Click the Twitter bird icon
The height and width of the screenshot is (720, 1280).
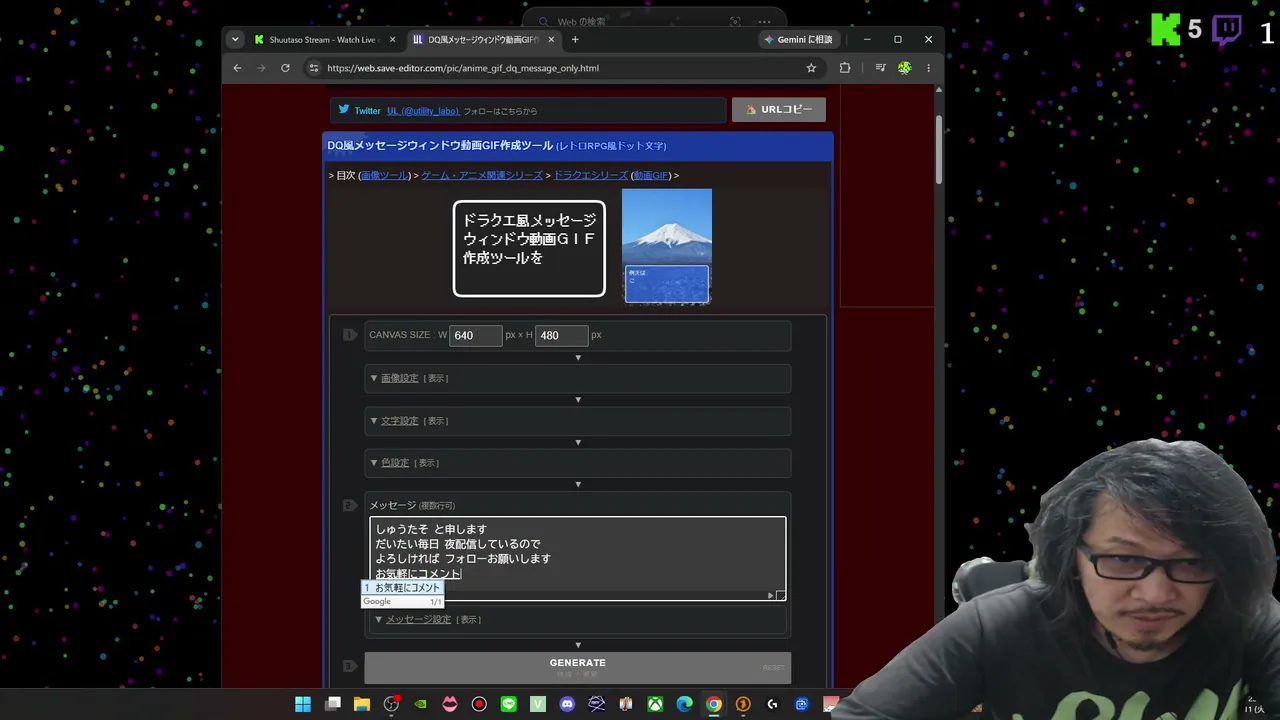tap(344, 110)
